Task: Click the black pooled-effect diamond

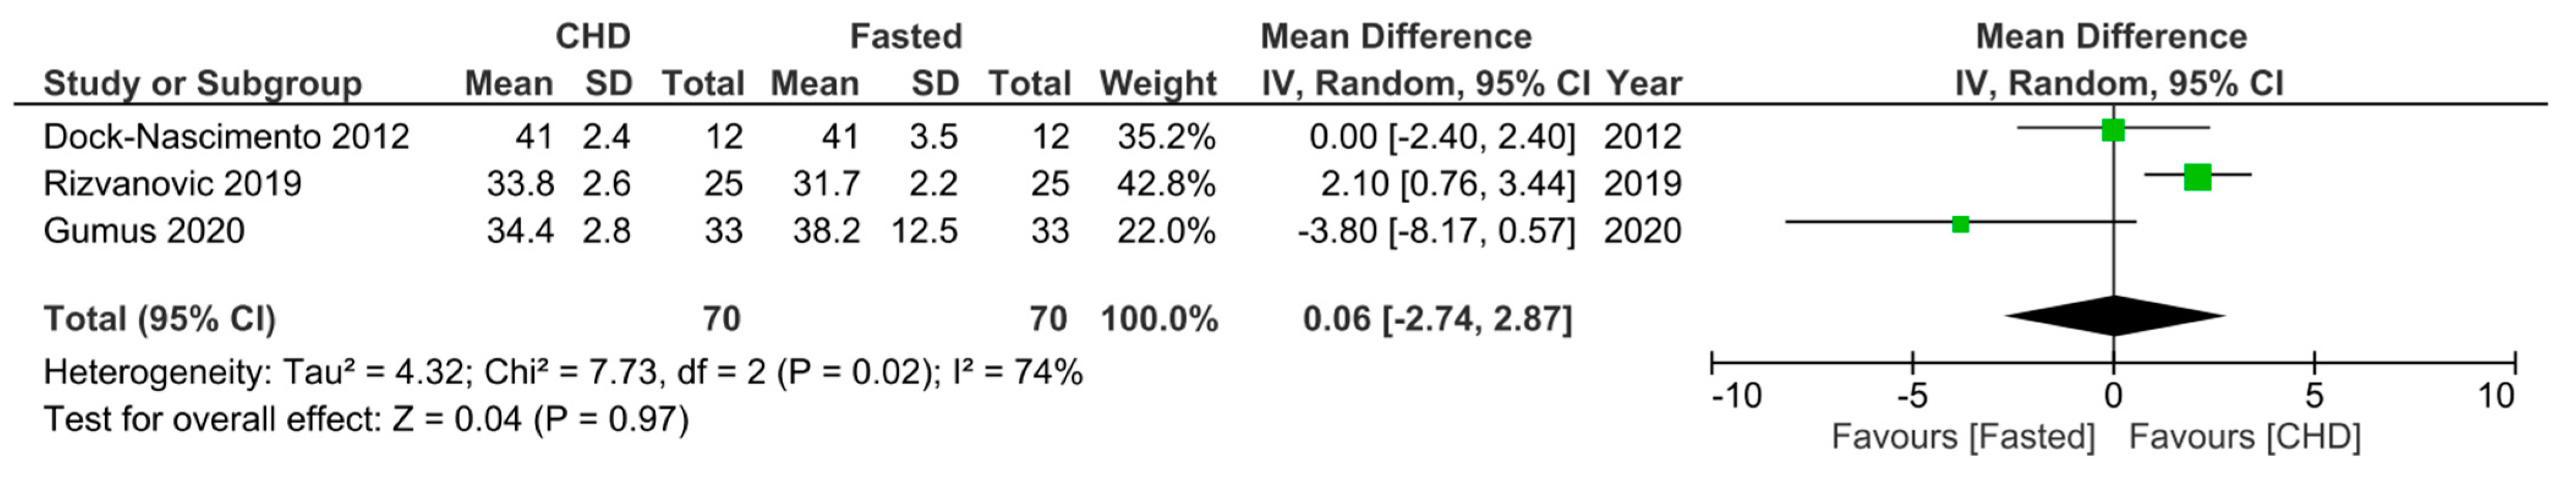Action: coord(2115,316)
